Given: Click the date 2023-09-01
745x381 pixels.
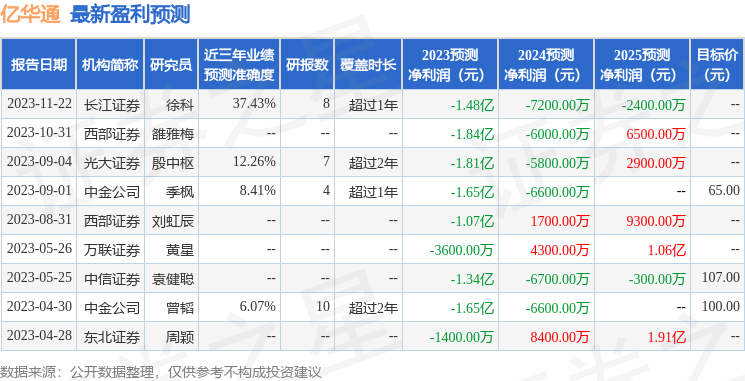Looking at the screenshot, I should click(x=39, y=191).
